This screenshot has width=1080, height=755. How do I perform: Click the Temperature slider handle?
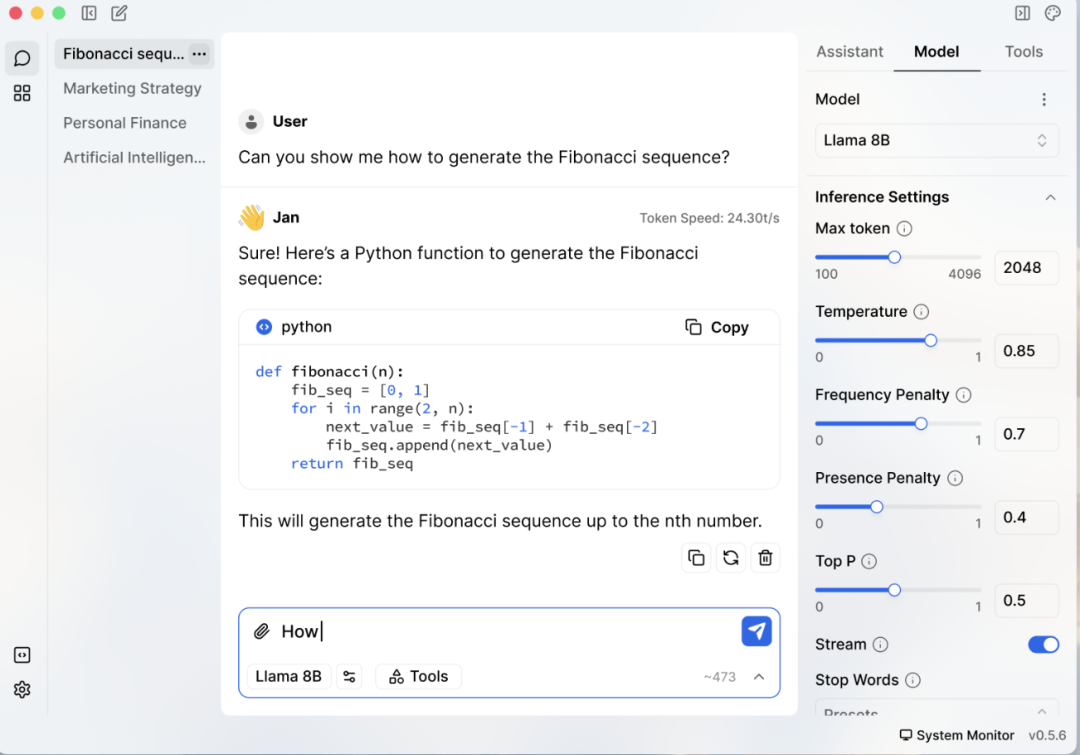(x=931, y=340)
